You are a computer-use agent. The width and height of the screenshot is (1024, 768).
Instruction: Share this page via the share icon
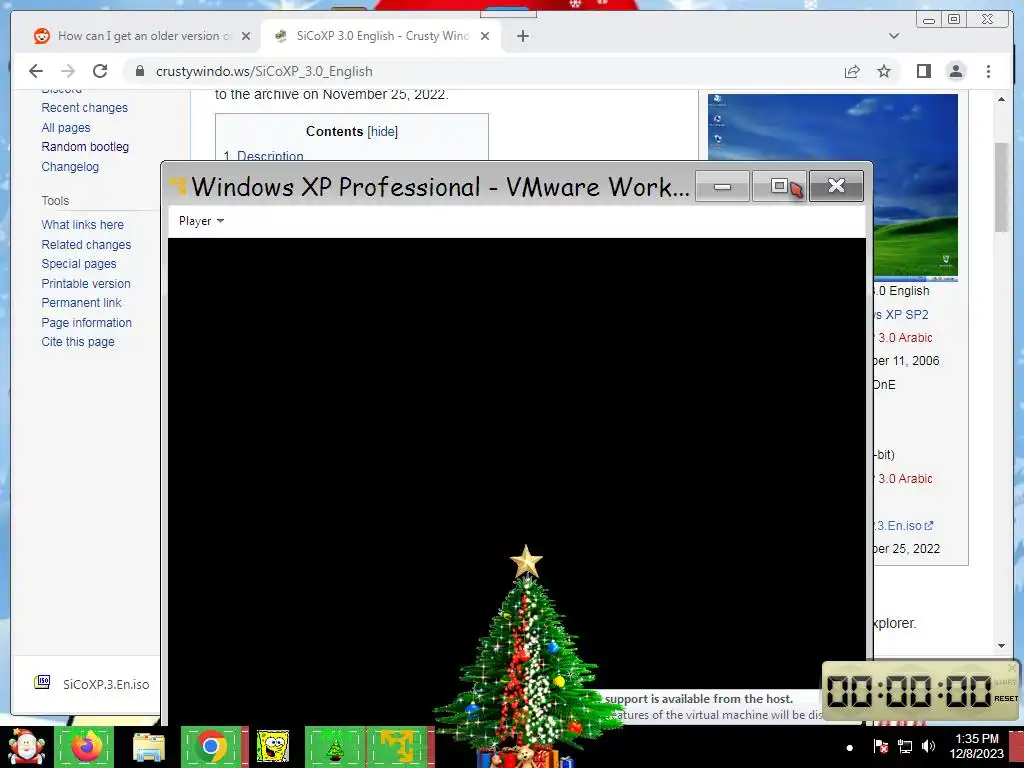[852, 71]
